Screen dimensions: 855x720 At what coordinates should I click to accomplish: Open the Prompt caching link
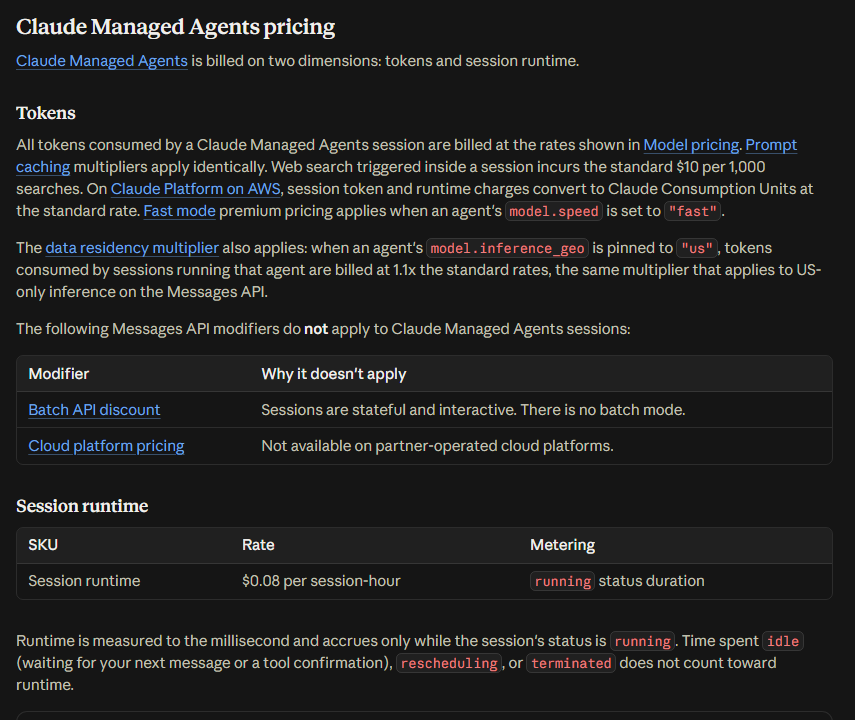(771, 145)
